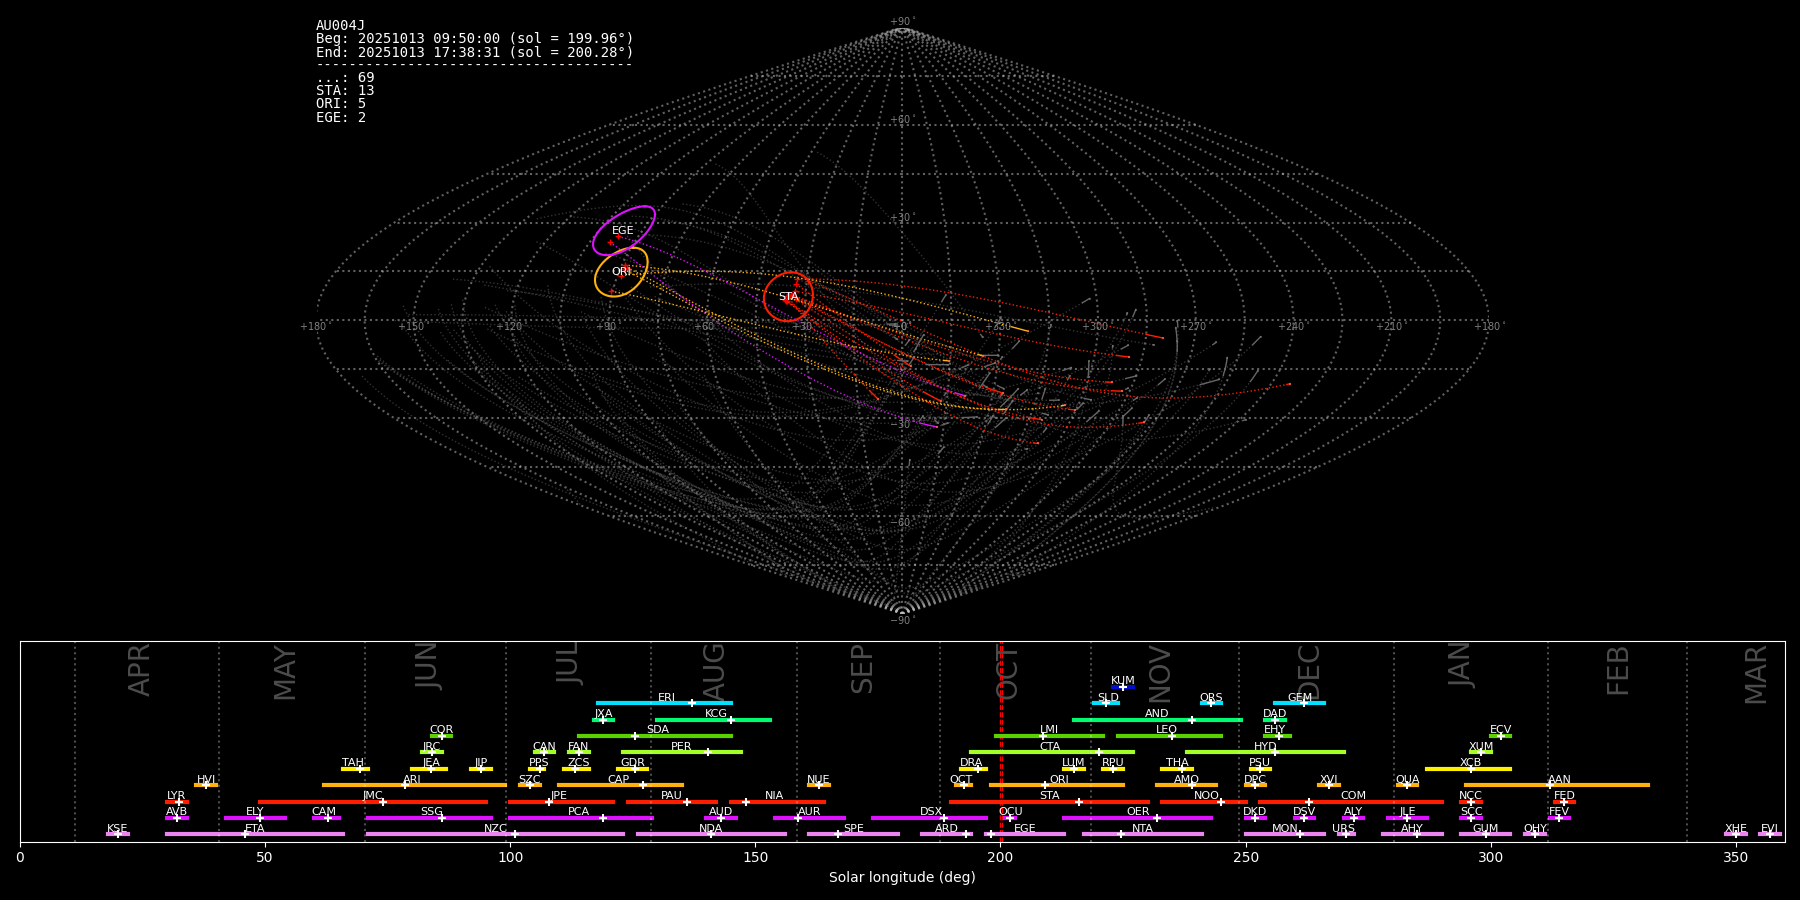Click the 'ORI: 5' count line
The height and width of the screenshot is (900, 1800).
pos(341,104)
